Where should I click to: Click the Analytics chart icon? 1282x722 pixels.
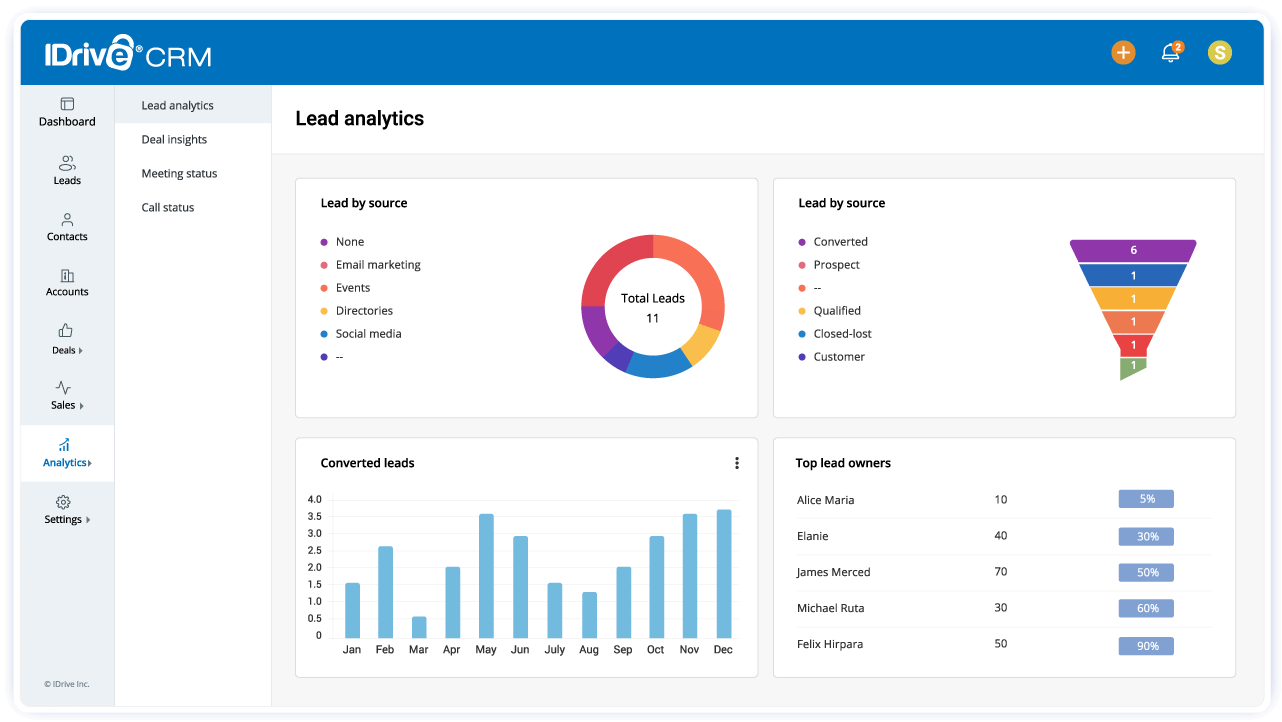[64, 444]
